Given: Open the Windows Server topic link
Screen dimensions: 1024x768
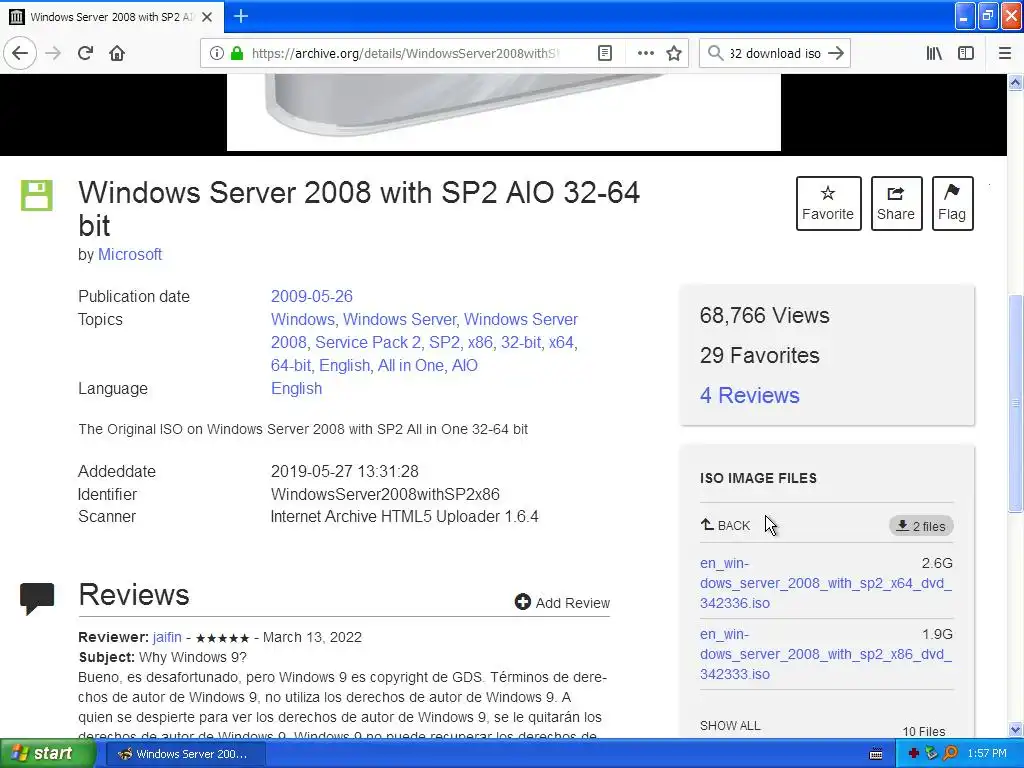Looking at the screenshot, I should pyautogui.click(x=399, y=319).
